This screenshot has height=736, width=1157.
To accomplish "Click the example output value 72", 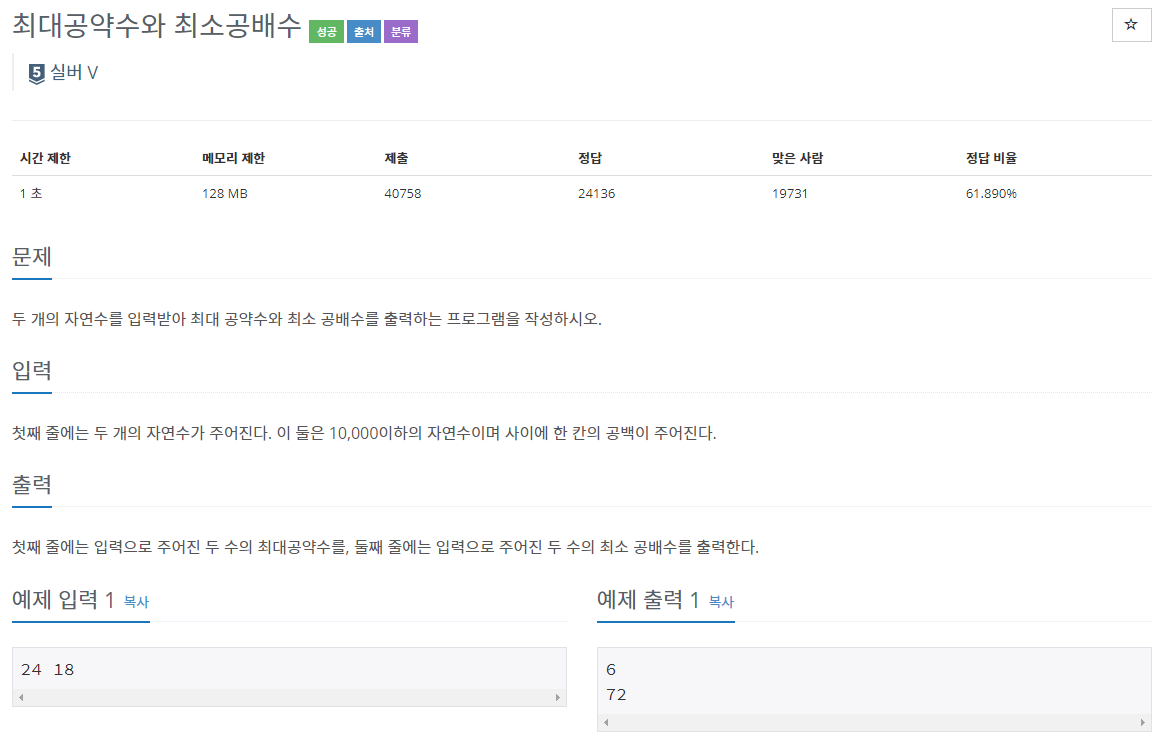I will pos(616,695).
